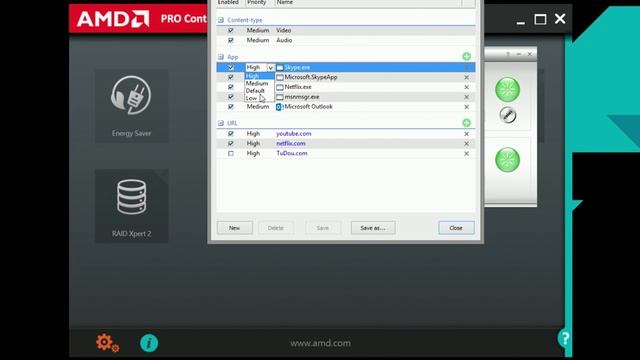Screen dimensions: 640x360
Task: Click Medium priority of Video row
Action: [x=258, y=30]
